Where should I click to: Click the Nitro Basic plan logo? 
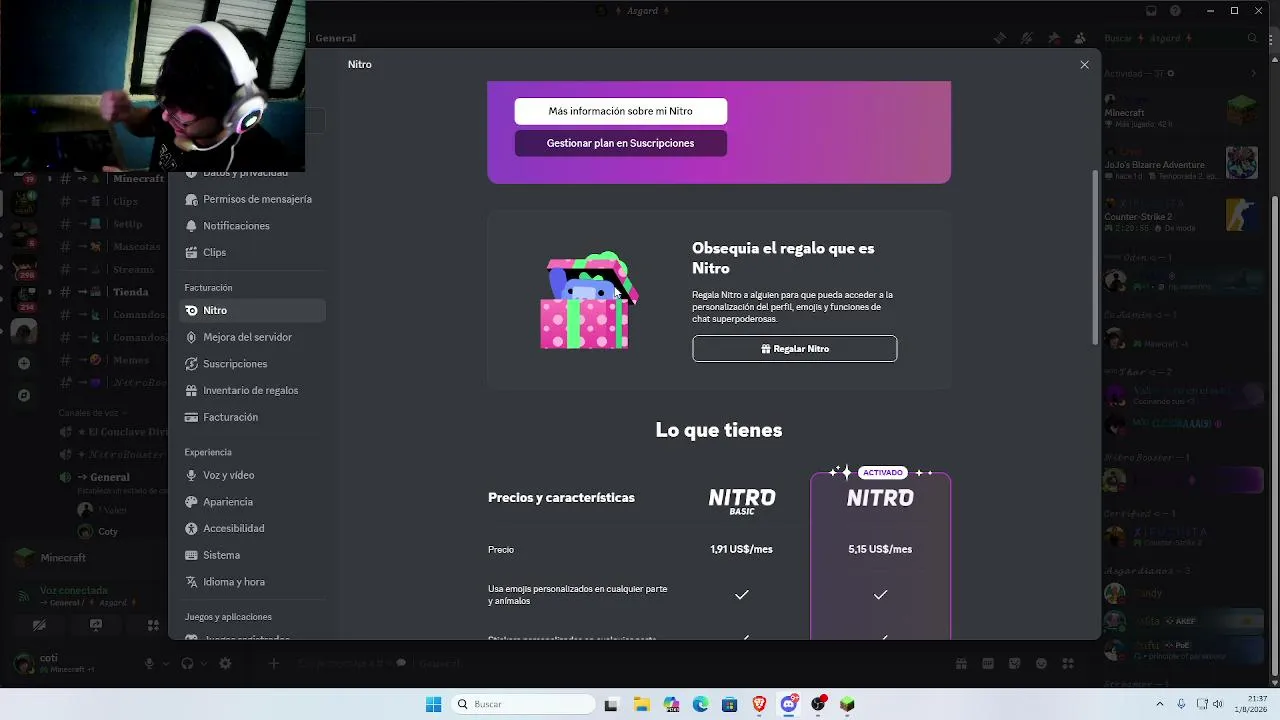[x=742, y=501]
